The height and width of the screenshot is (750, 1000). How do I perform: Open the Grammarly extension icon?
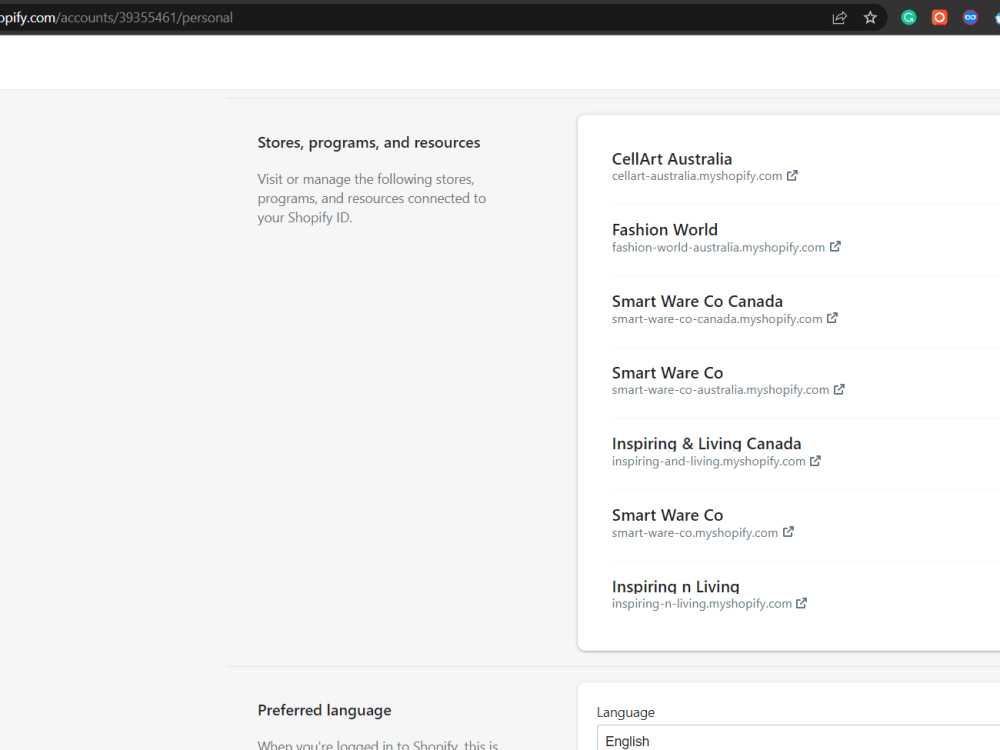point(909,18)
